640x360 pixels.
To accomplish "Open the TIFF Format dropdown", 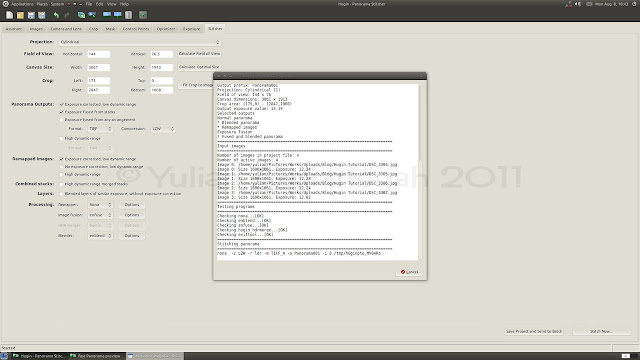I will point(100,129).
